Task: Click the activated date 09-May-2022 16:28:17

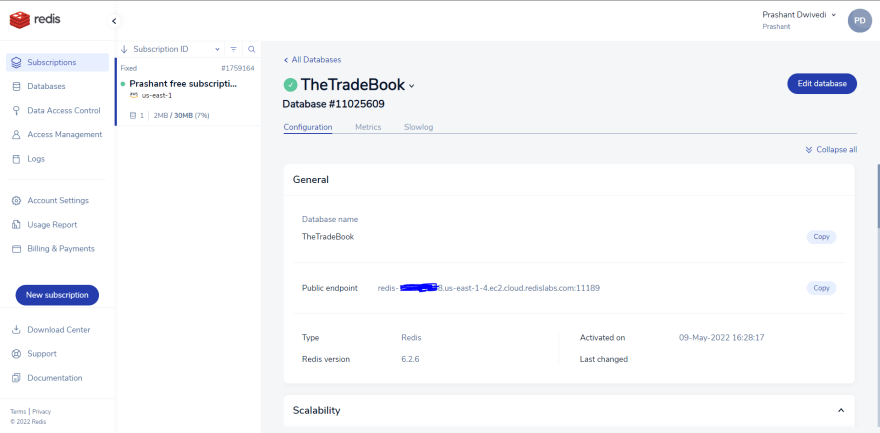Action: point(721,338)
